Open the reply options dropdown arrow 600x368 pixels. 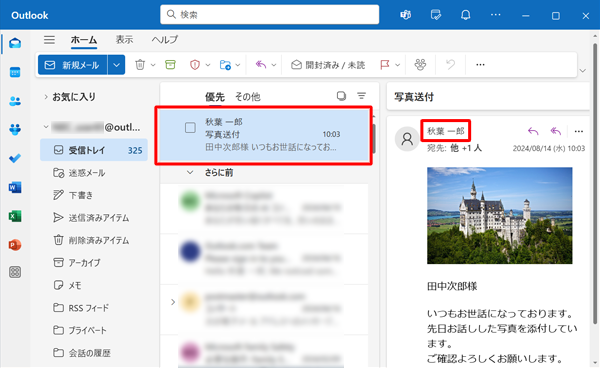tap(274, 65)
